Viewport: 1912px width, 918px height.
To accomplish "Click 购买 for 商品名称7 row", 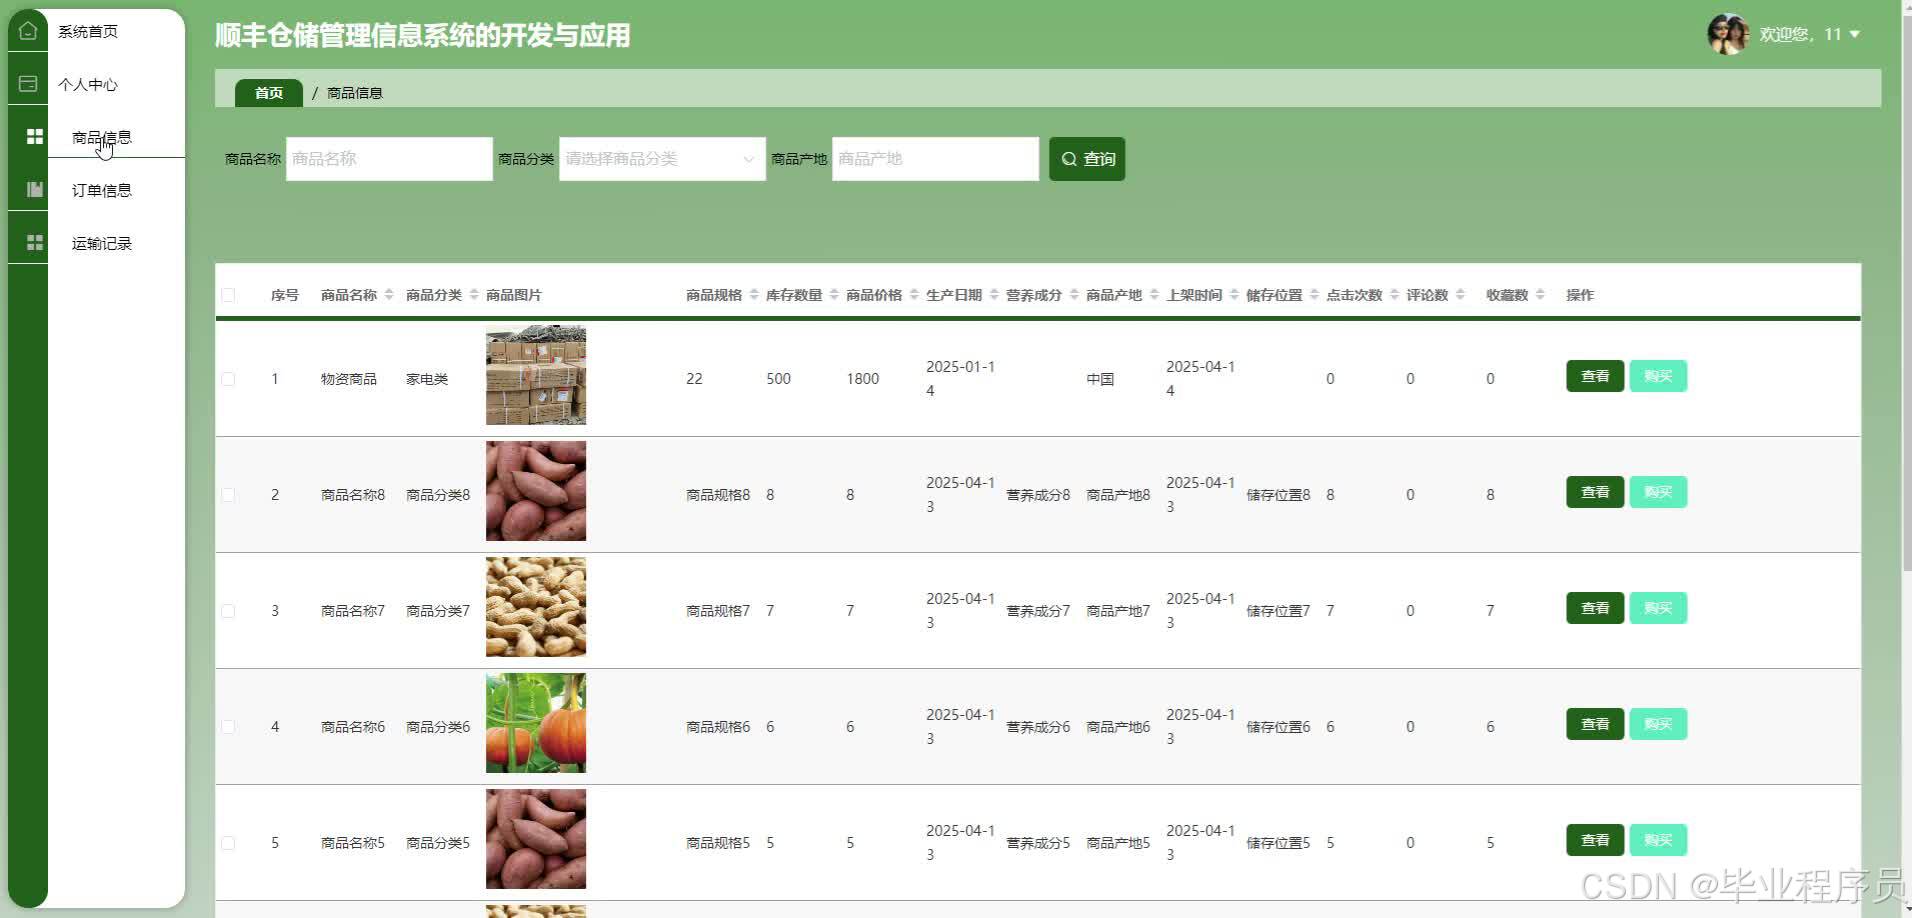I will click(1658, 608).
